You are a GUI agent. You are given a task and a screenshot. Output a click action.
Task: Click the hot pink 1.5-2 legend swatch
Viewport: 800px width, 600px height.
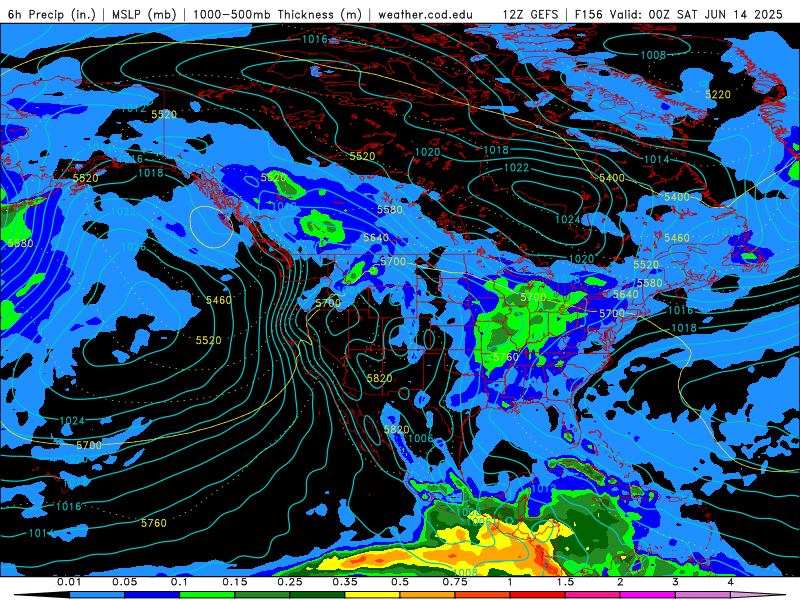pyautogui.click(x=593, y=595)
